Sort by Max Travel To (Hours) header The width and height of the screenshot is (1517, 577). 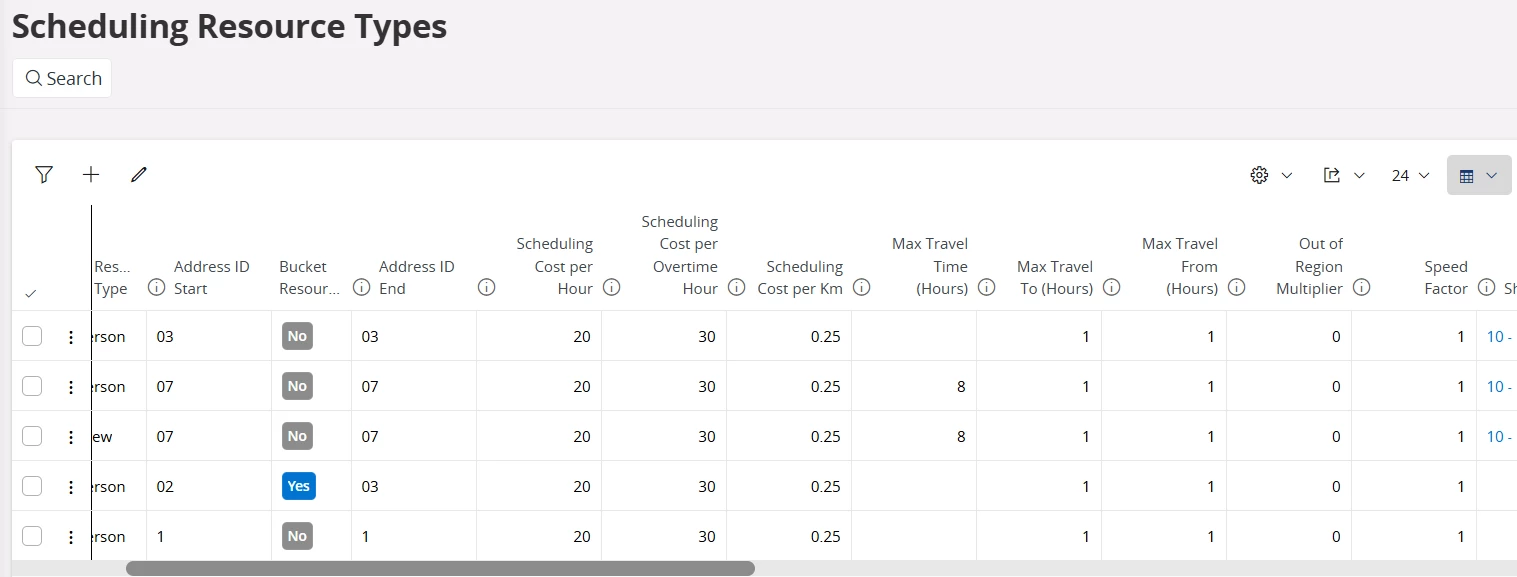(1054, 277)
